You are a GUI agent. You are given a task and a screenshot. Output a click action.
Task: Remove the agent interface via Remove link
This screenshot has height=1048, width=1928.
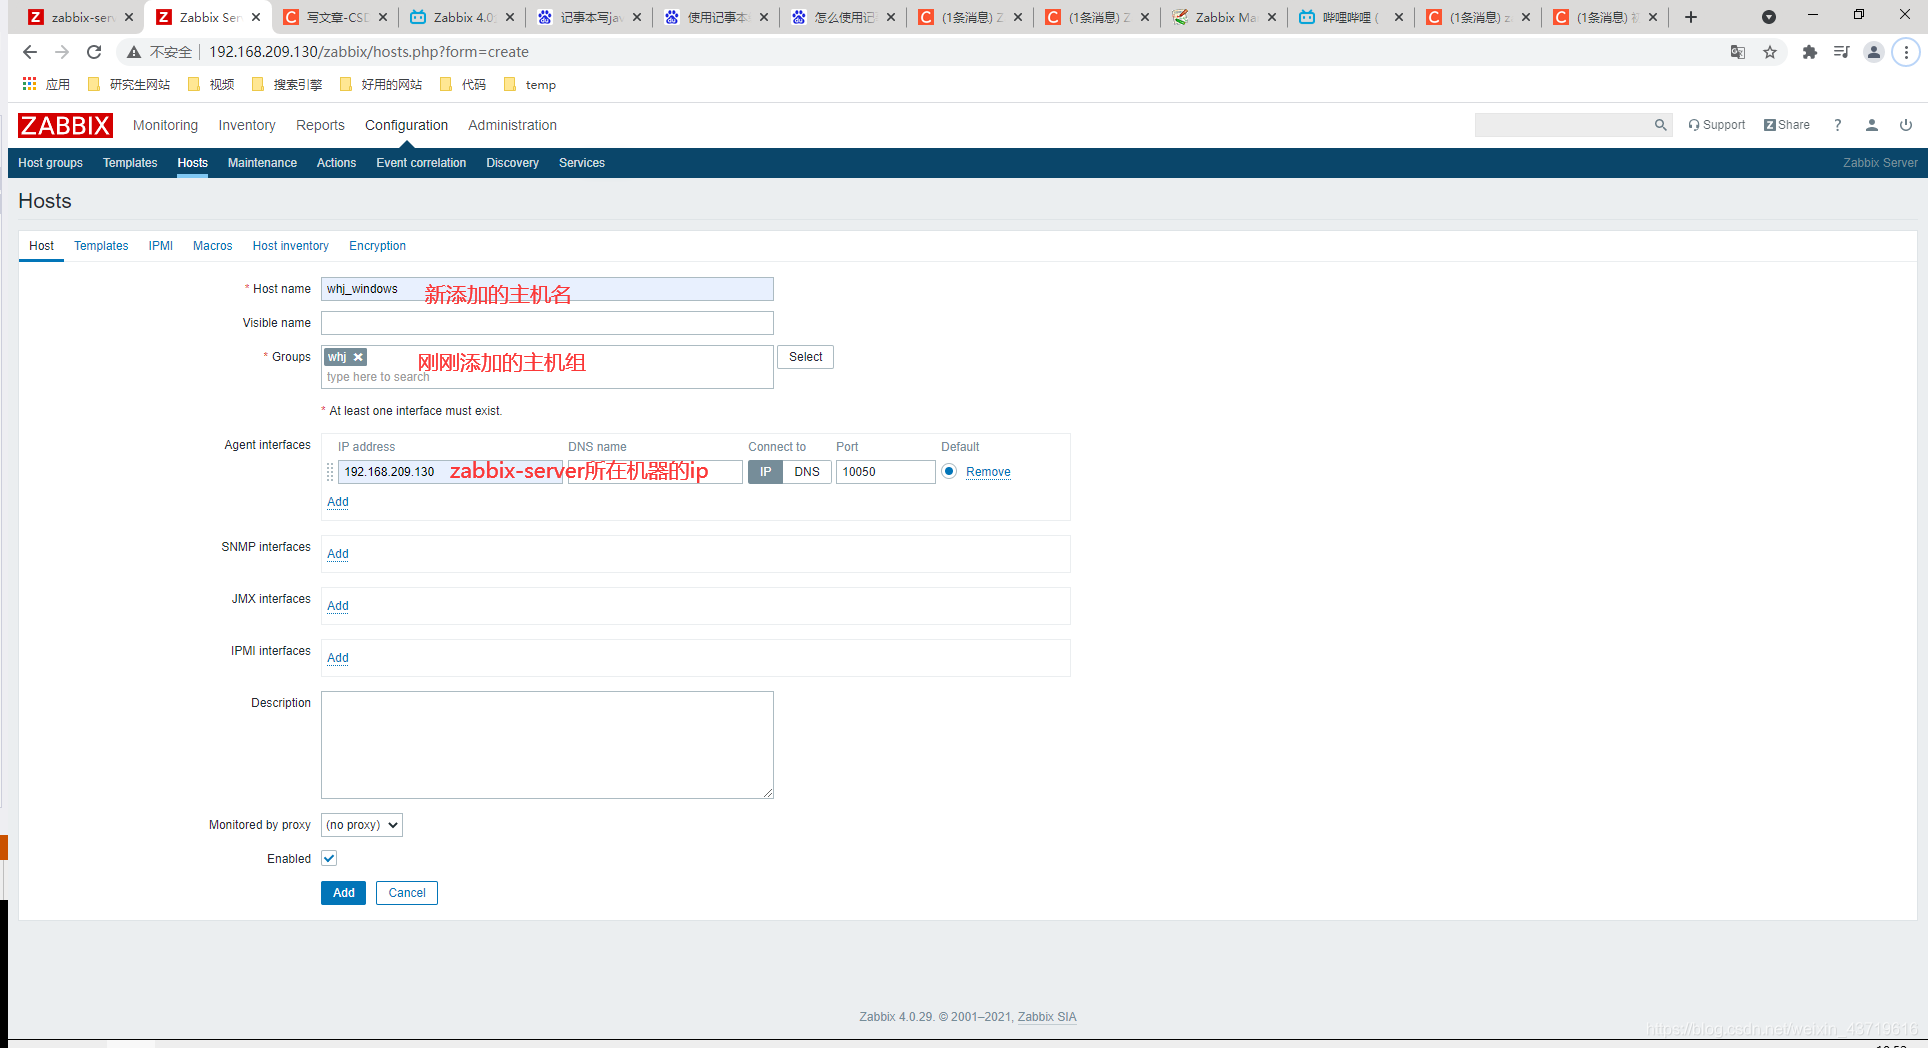click(988, 472)
